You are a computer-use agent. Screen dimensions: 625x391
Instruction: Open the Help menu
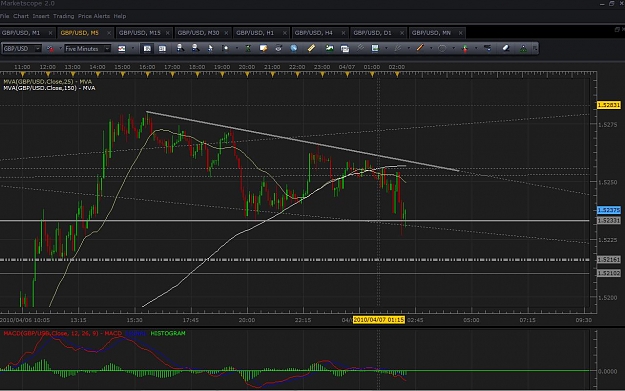[x=120, y=16]
